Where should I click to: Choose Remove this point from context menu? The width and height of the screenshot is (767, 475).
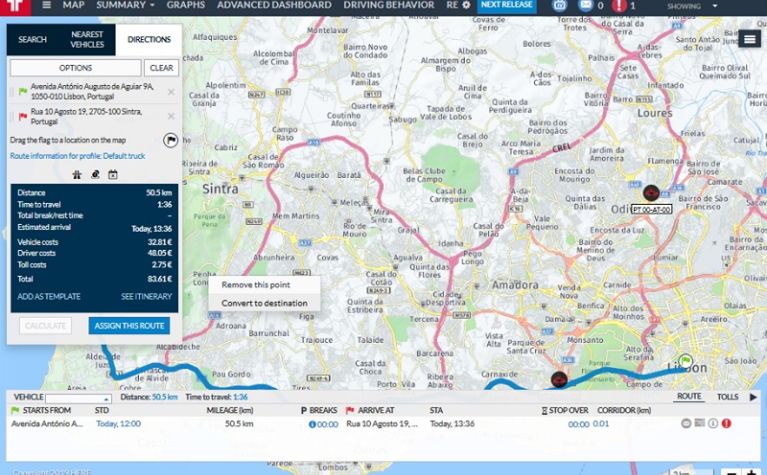[x=265, y=285]
